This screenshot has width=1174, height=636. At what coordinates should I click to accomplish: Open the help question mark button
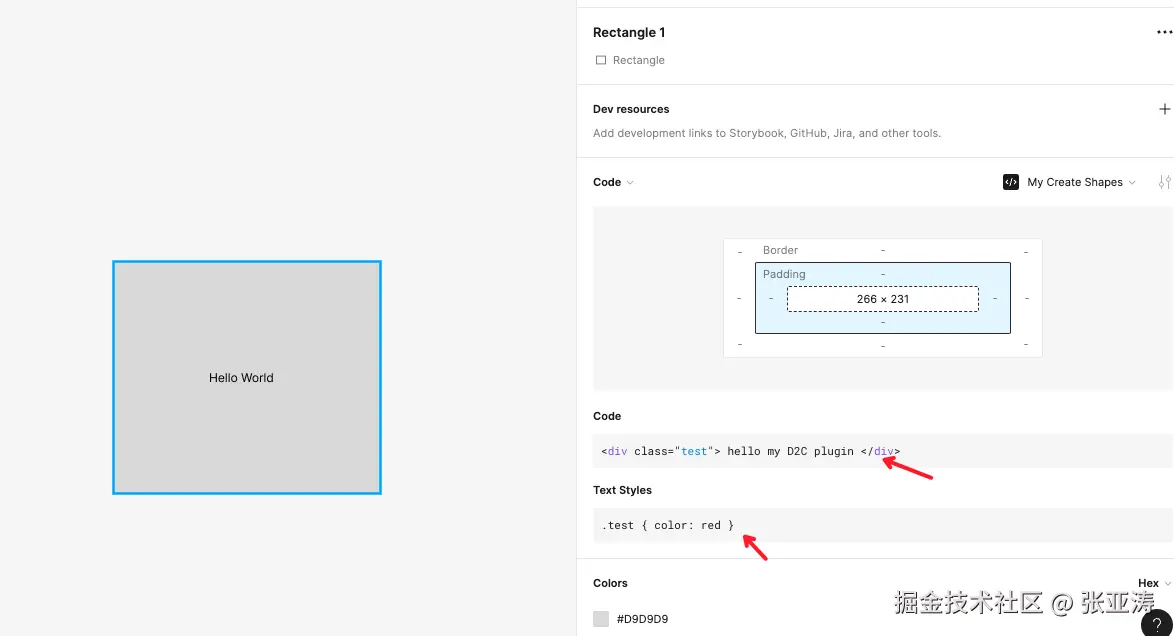point(1157,623)
